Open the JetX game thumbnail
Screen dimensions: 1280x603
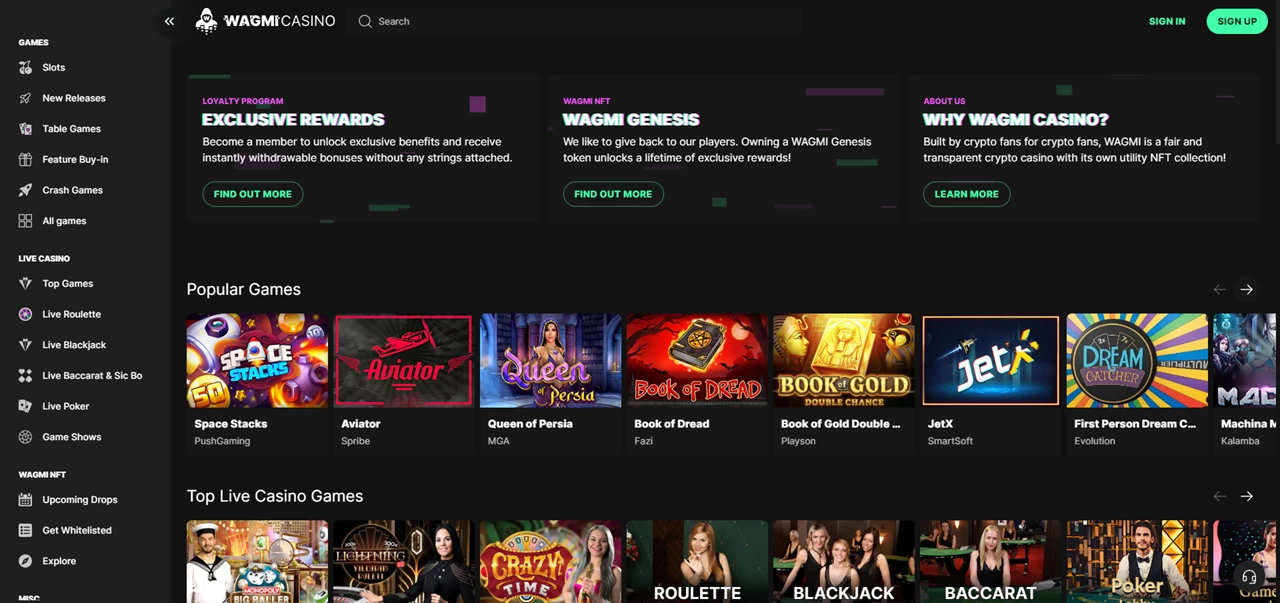pyautogui.click(x=990, y=360)
